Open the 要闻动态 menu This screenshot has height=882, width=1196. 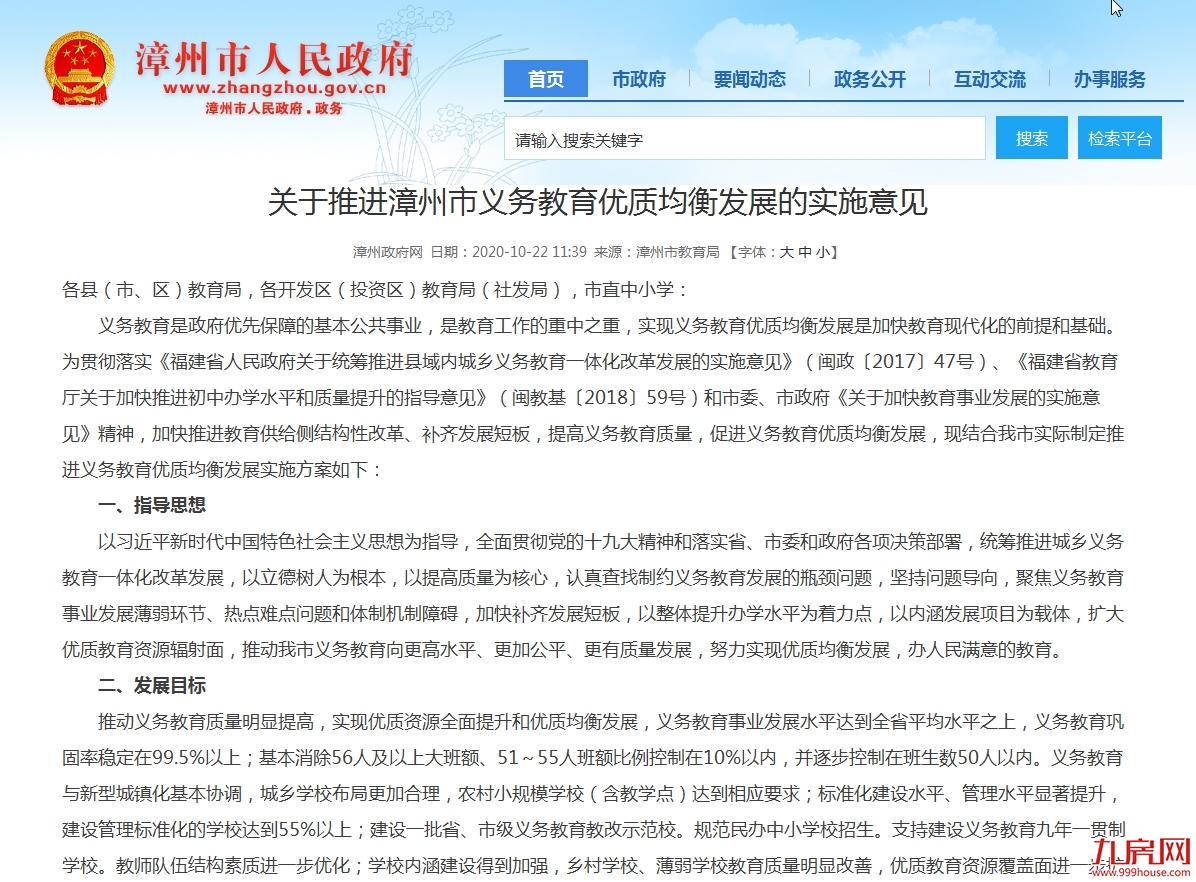(751, 79)
